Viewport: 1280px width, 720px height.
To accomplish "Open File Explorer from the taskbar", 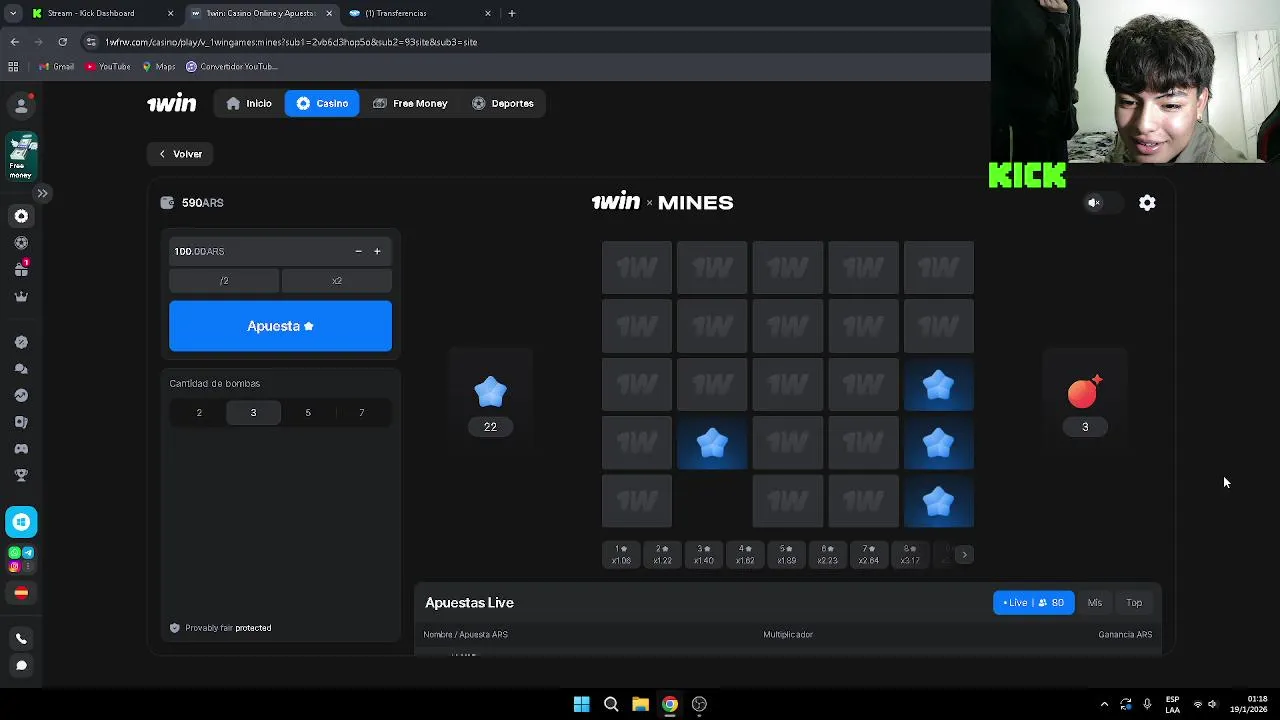I will (x=640, y=704).
